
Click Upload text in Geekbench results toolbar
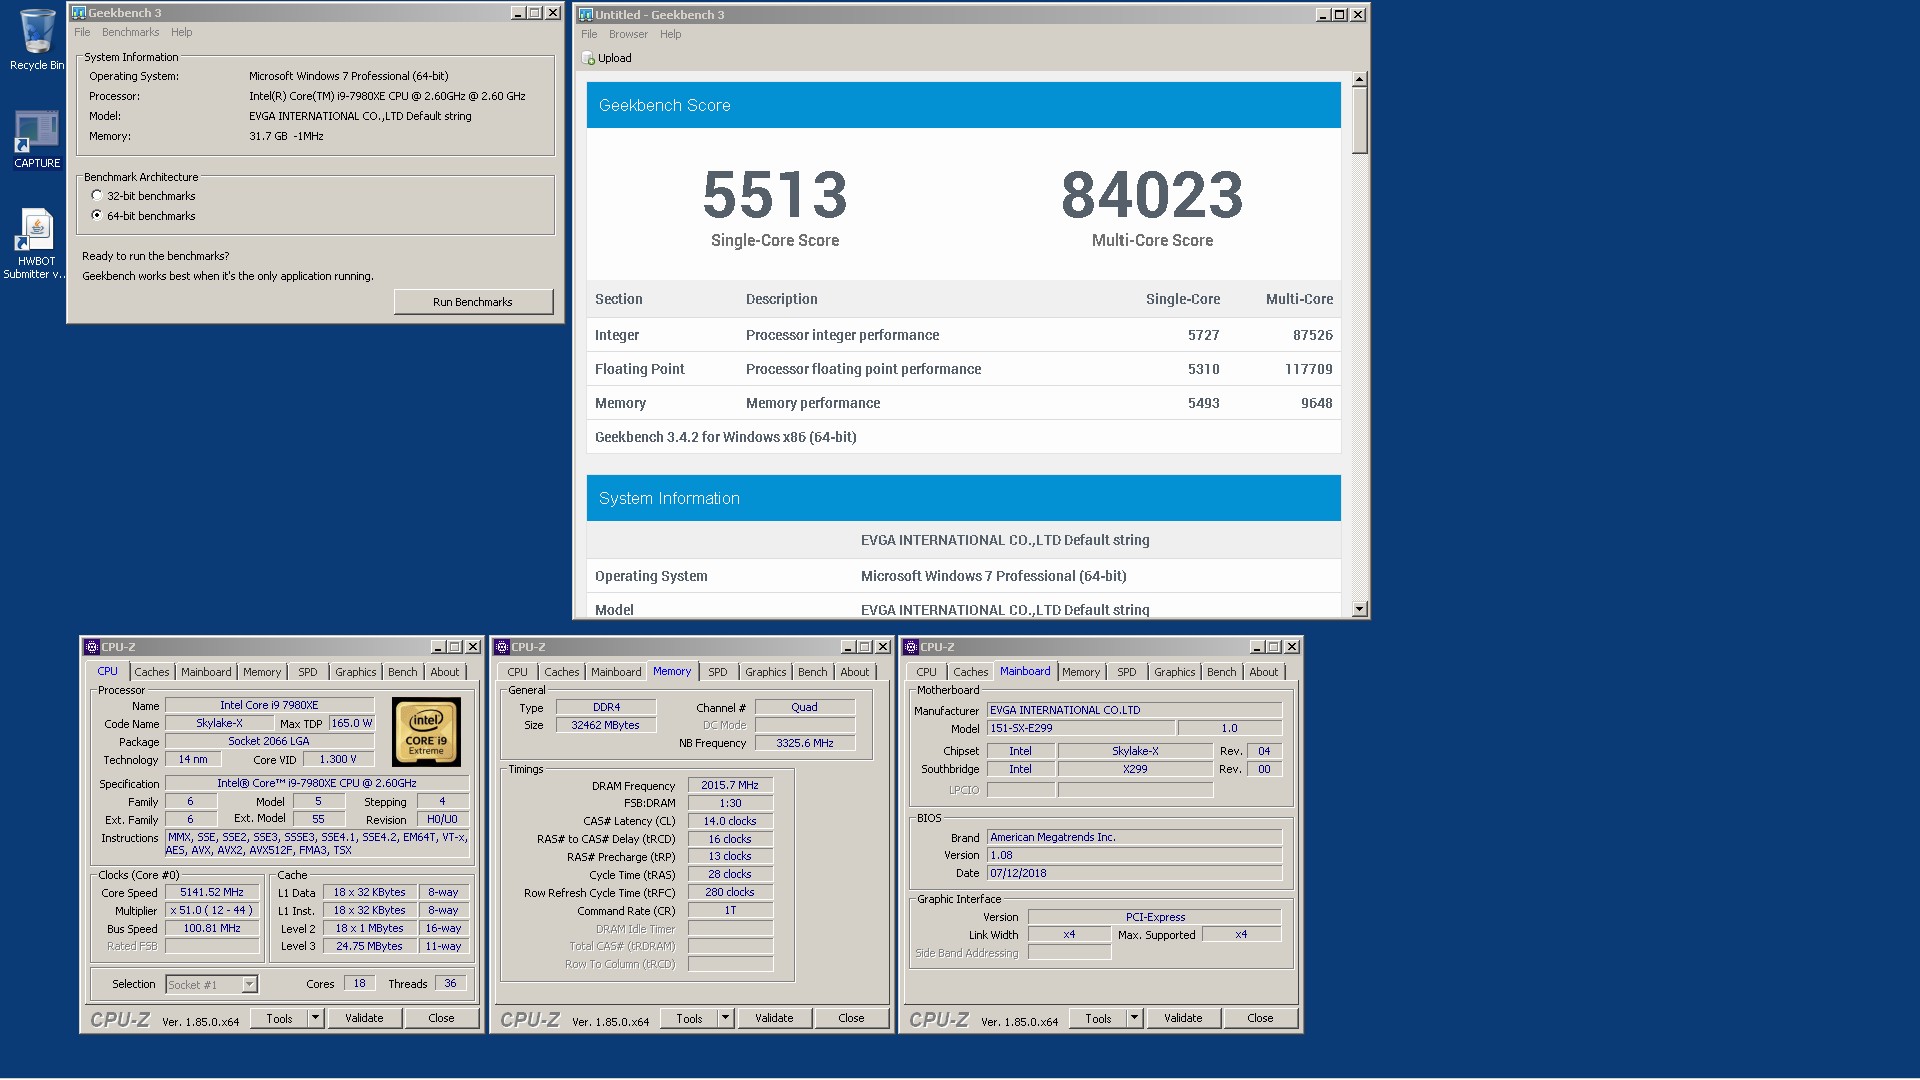pyautogui.click(x=615, y=58)
